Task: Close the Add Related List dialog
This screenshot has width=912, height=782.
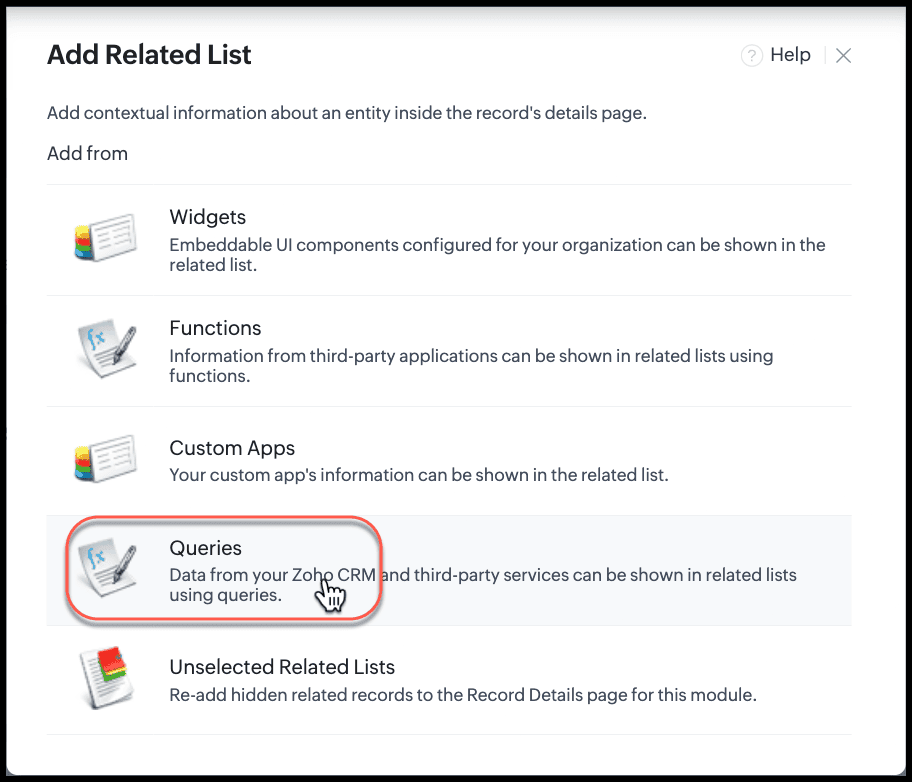Action: pos(843,56)
